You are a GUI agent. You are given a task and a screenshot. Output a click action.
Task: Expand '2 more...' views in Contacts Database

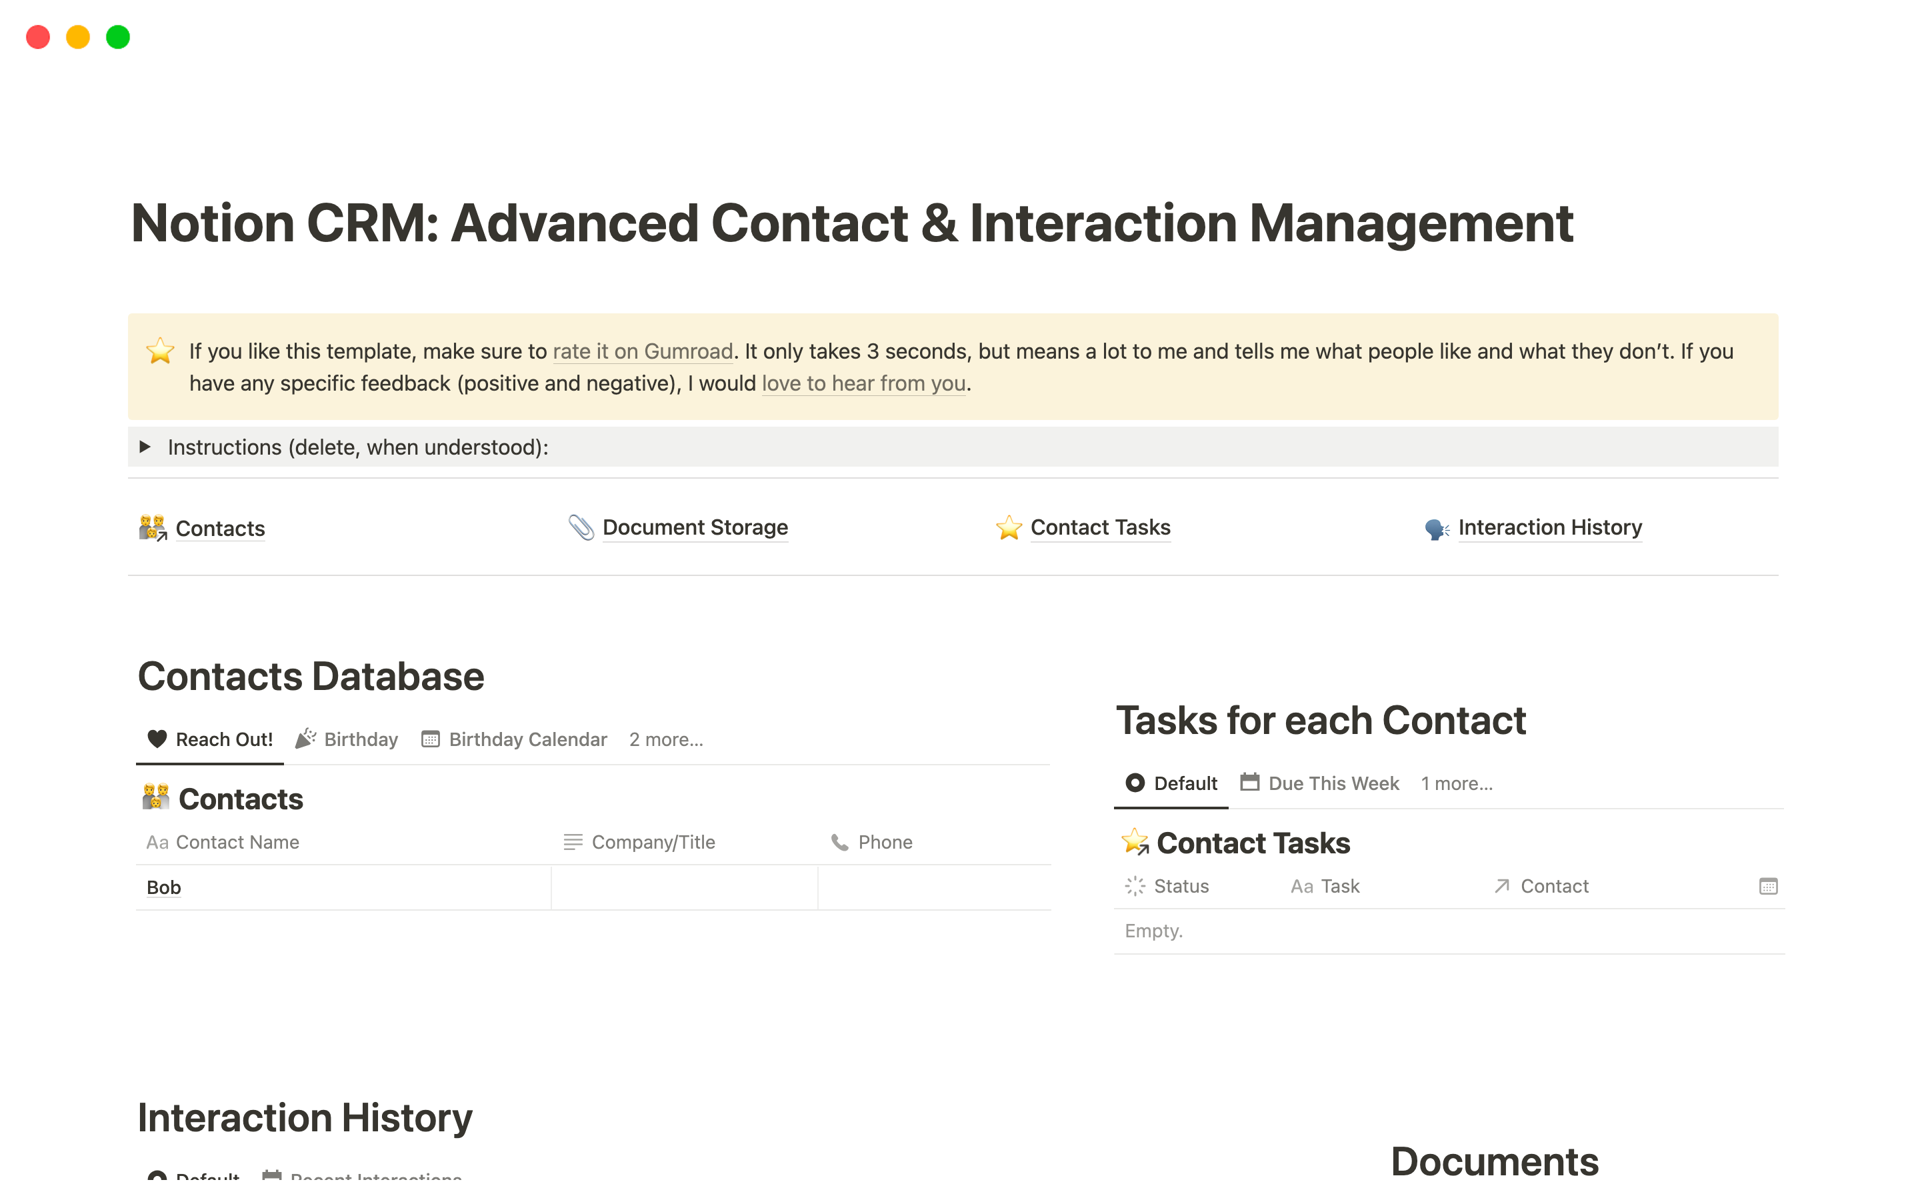click(666, 739)
